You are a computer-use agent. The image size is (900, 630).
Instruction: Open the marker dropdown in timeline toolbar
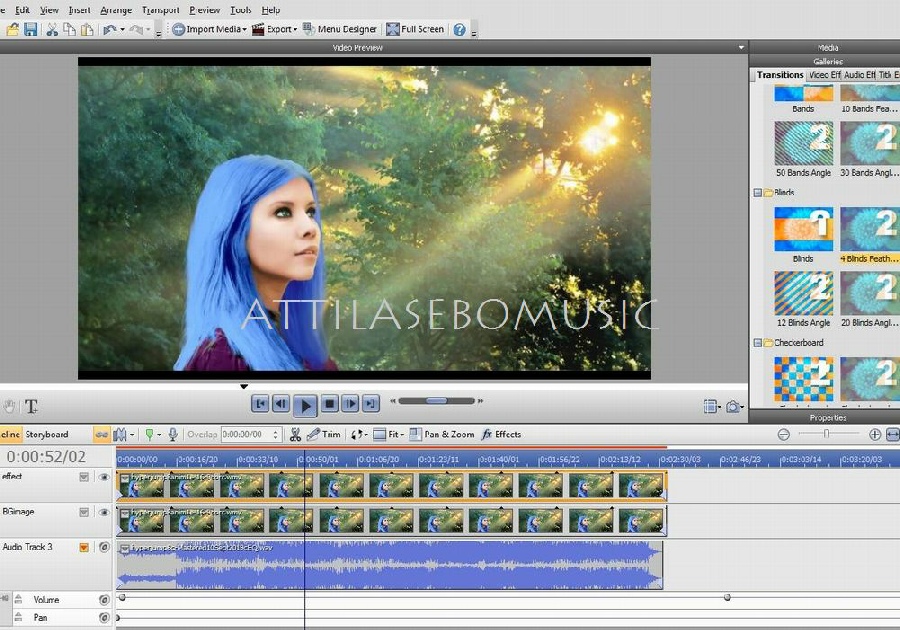[x=159, y=434]
